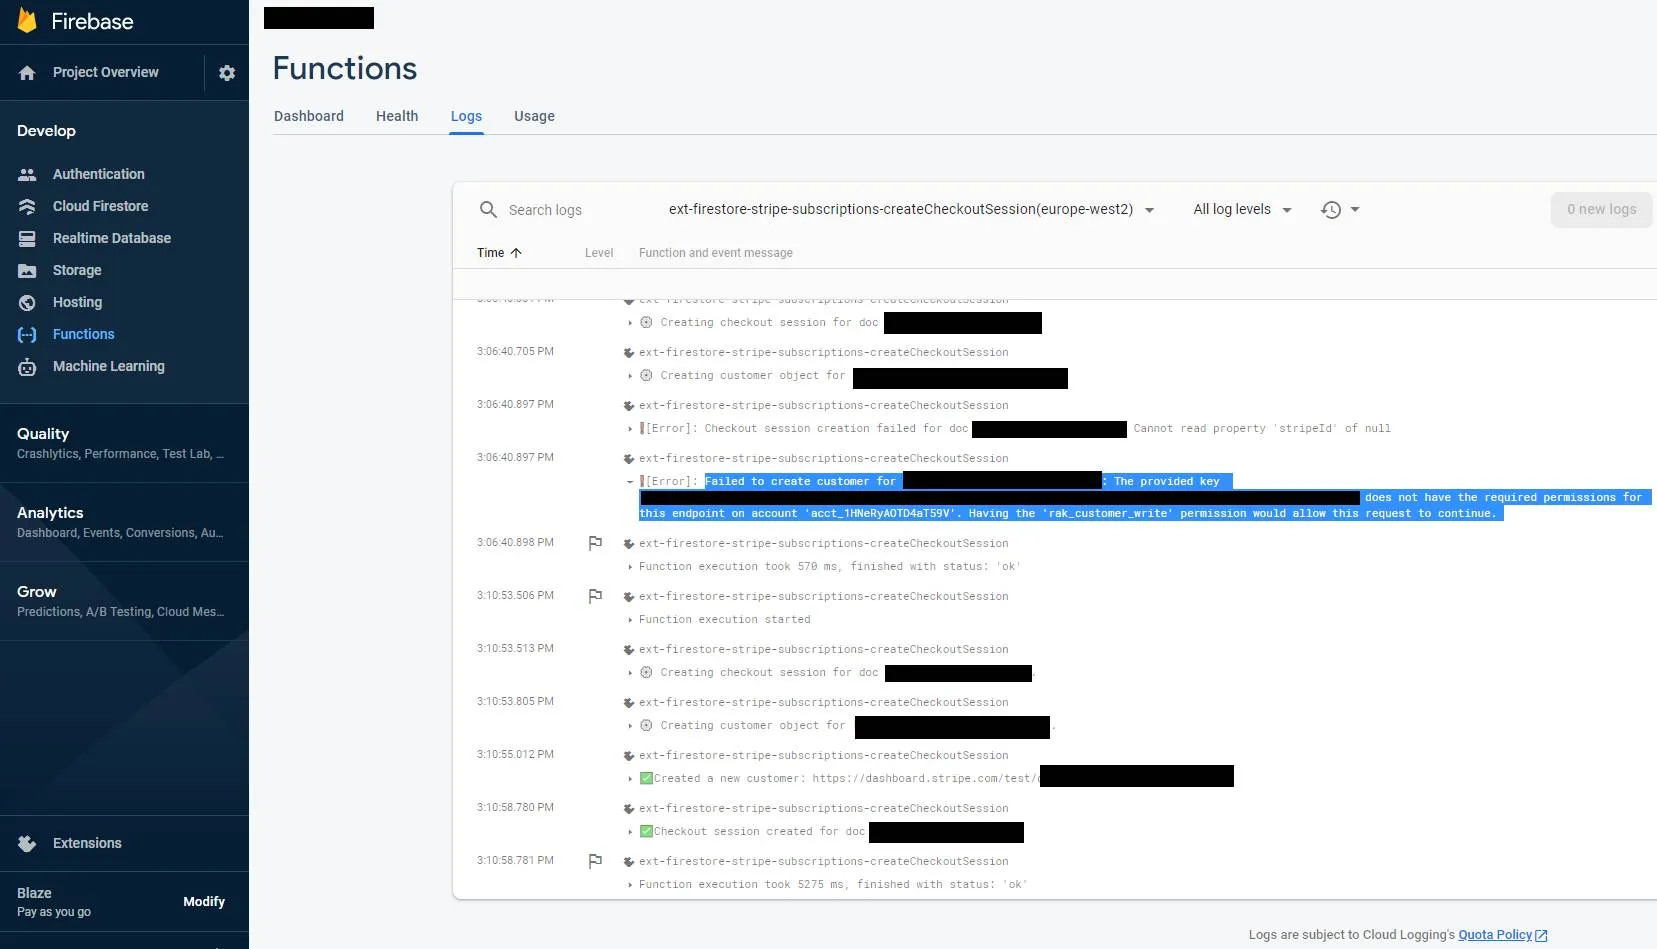1657x949 pixels.
Task: Click the log time-range history icon
Action: 1331,209
